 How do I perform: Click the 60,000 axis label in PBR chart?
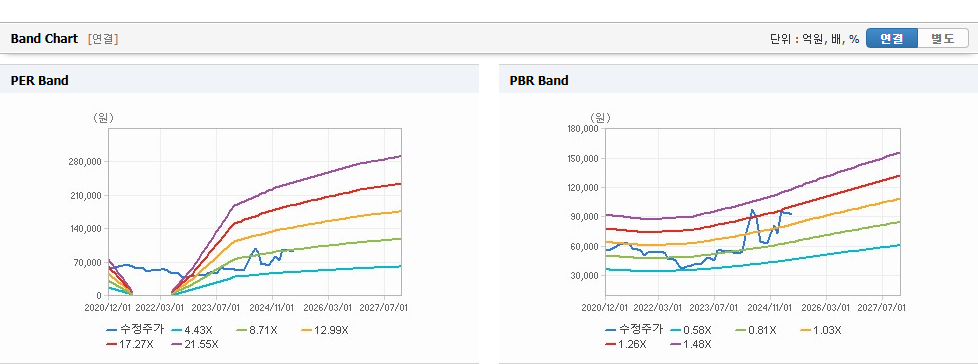click(x=586, y=246)
